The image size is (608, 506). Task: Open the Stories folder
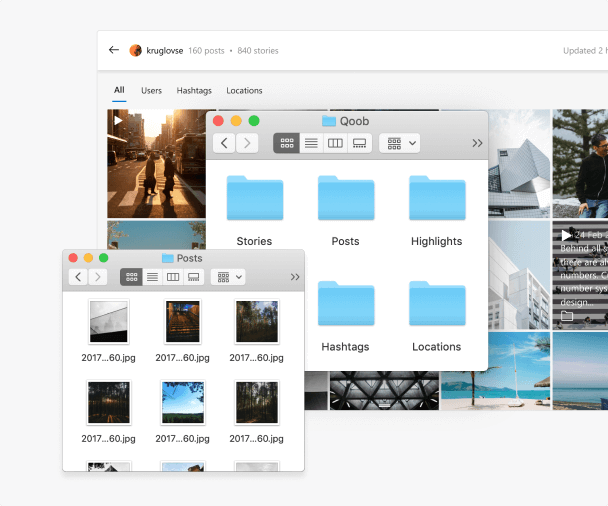pyautogui.click(x=255, y=211)
